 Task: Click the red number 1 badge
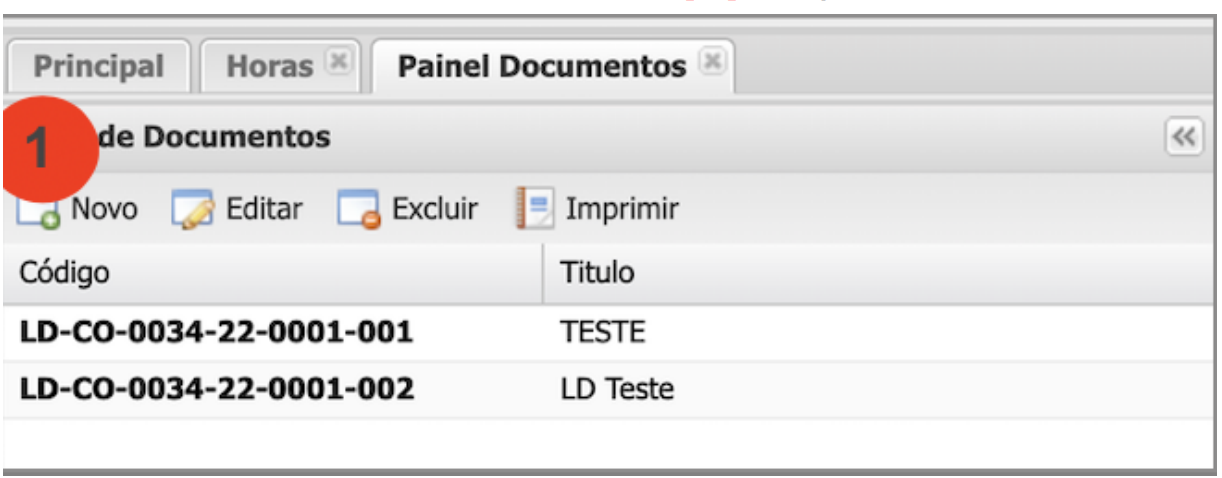pos(47,149)
